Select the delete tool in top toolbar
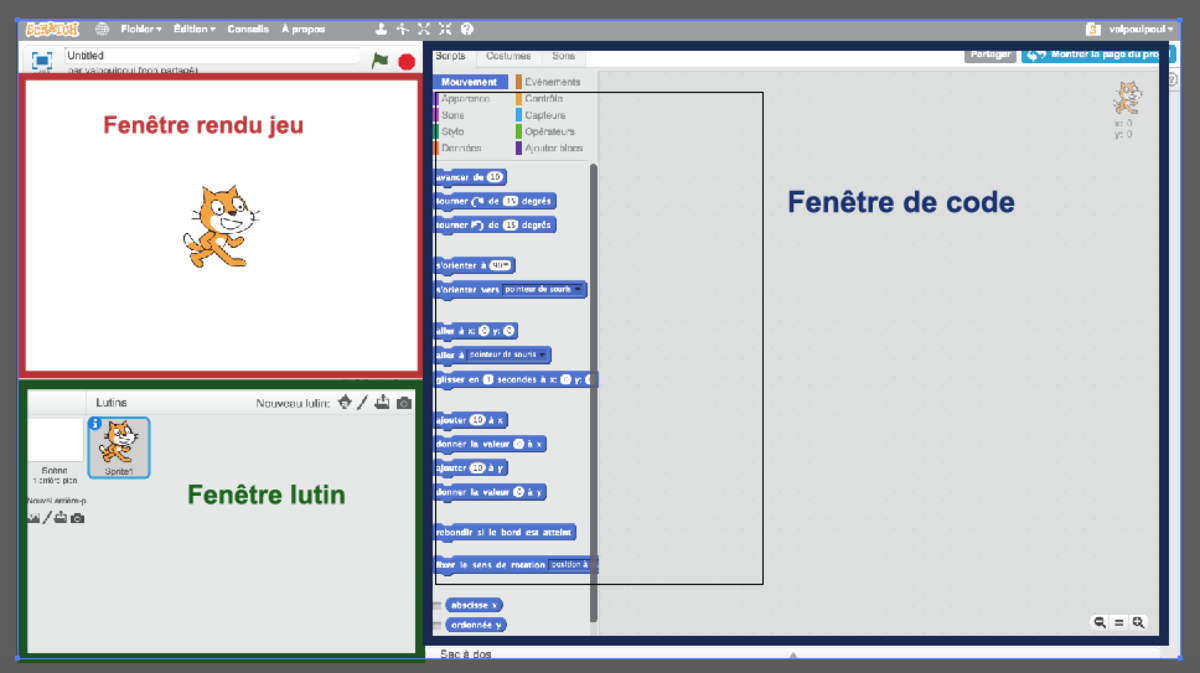 coord(402,29)
